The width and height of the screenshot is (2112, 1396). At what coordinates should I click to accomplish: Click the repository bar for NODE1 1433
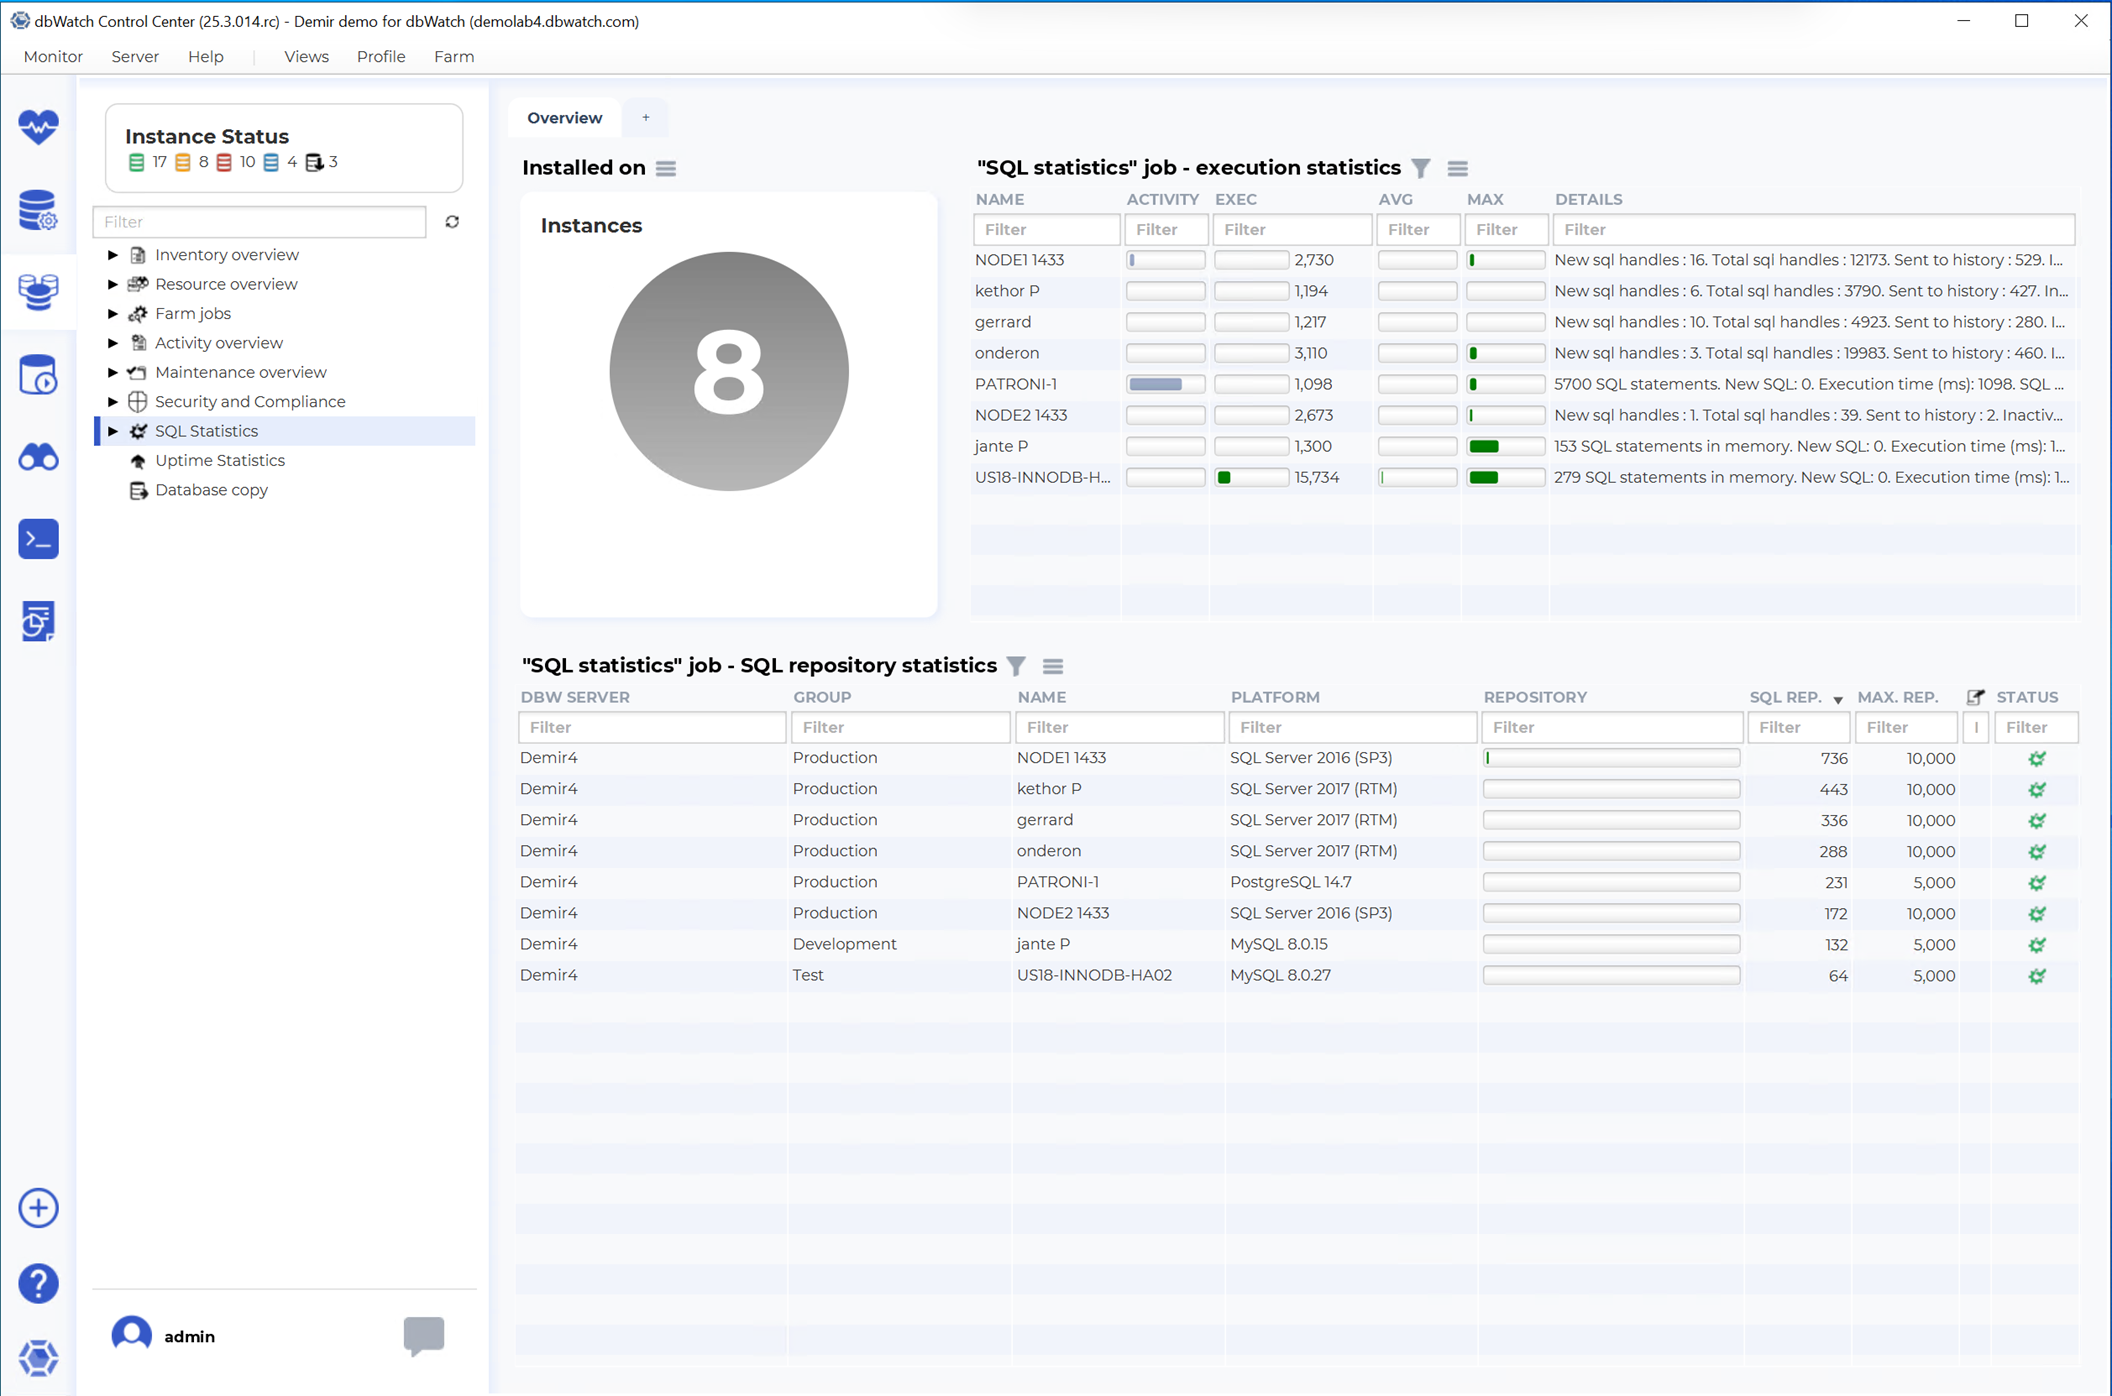tap(1610, 758)
